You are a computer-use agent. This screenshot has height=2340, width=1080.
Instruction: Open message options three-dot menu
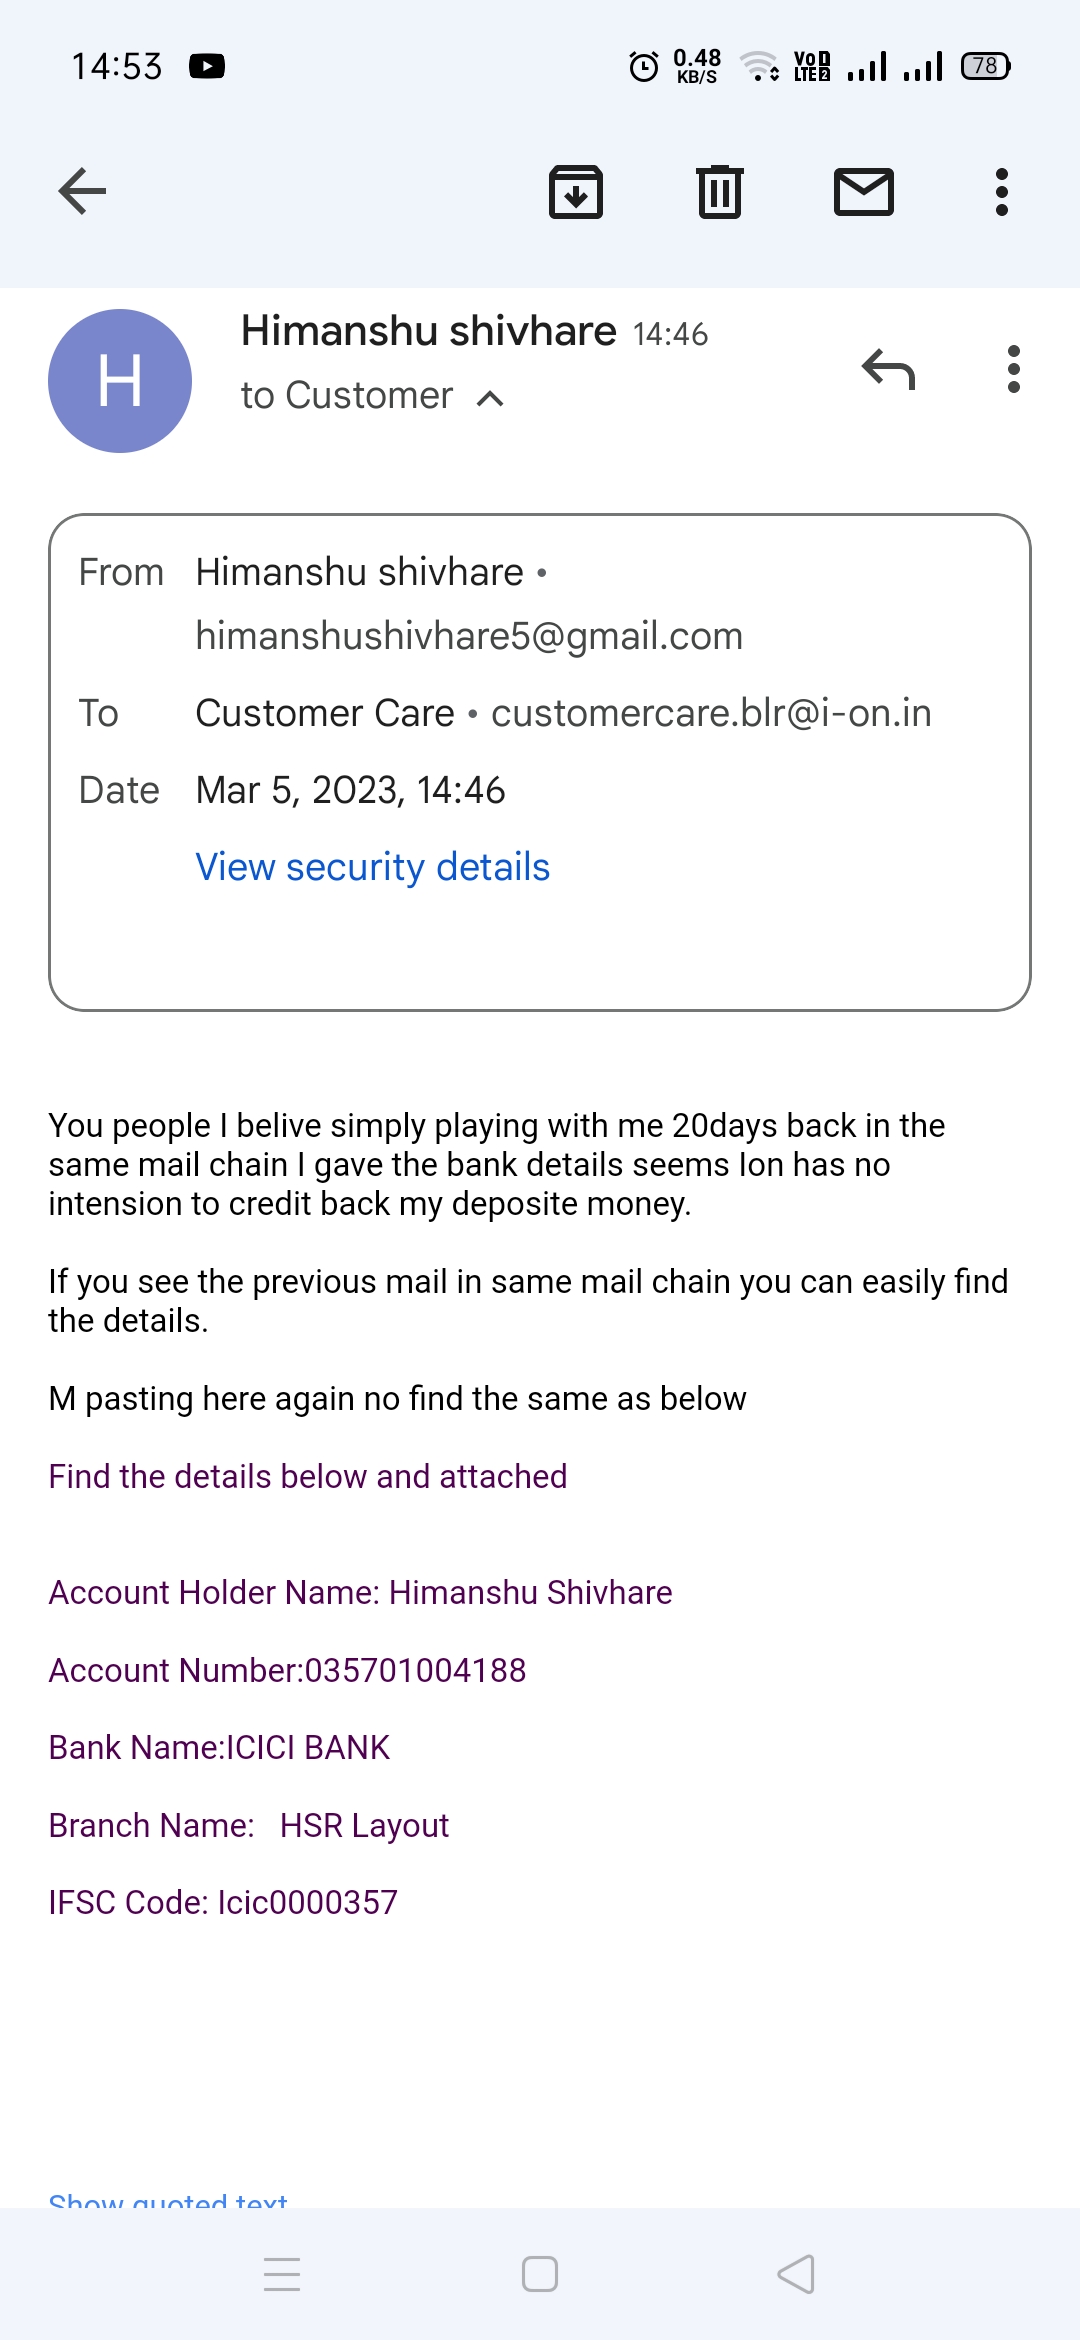pos(1014,370)
